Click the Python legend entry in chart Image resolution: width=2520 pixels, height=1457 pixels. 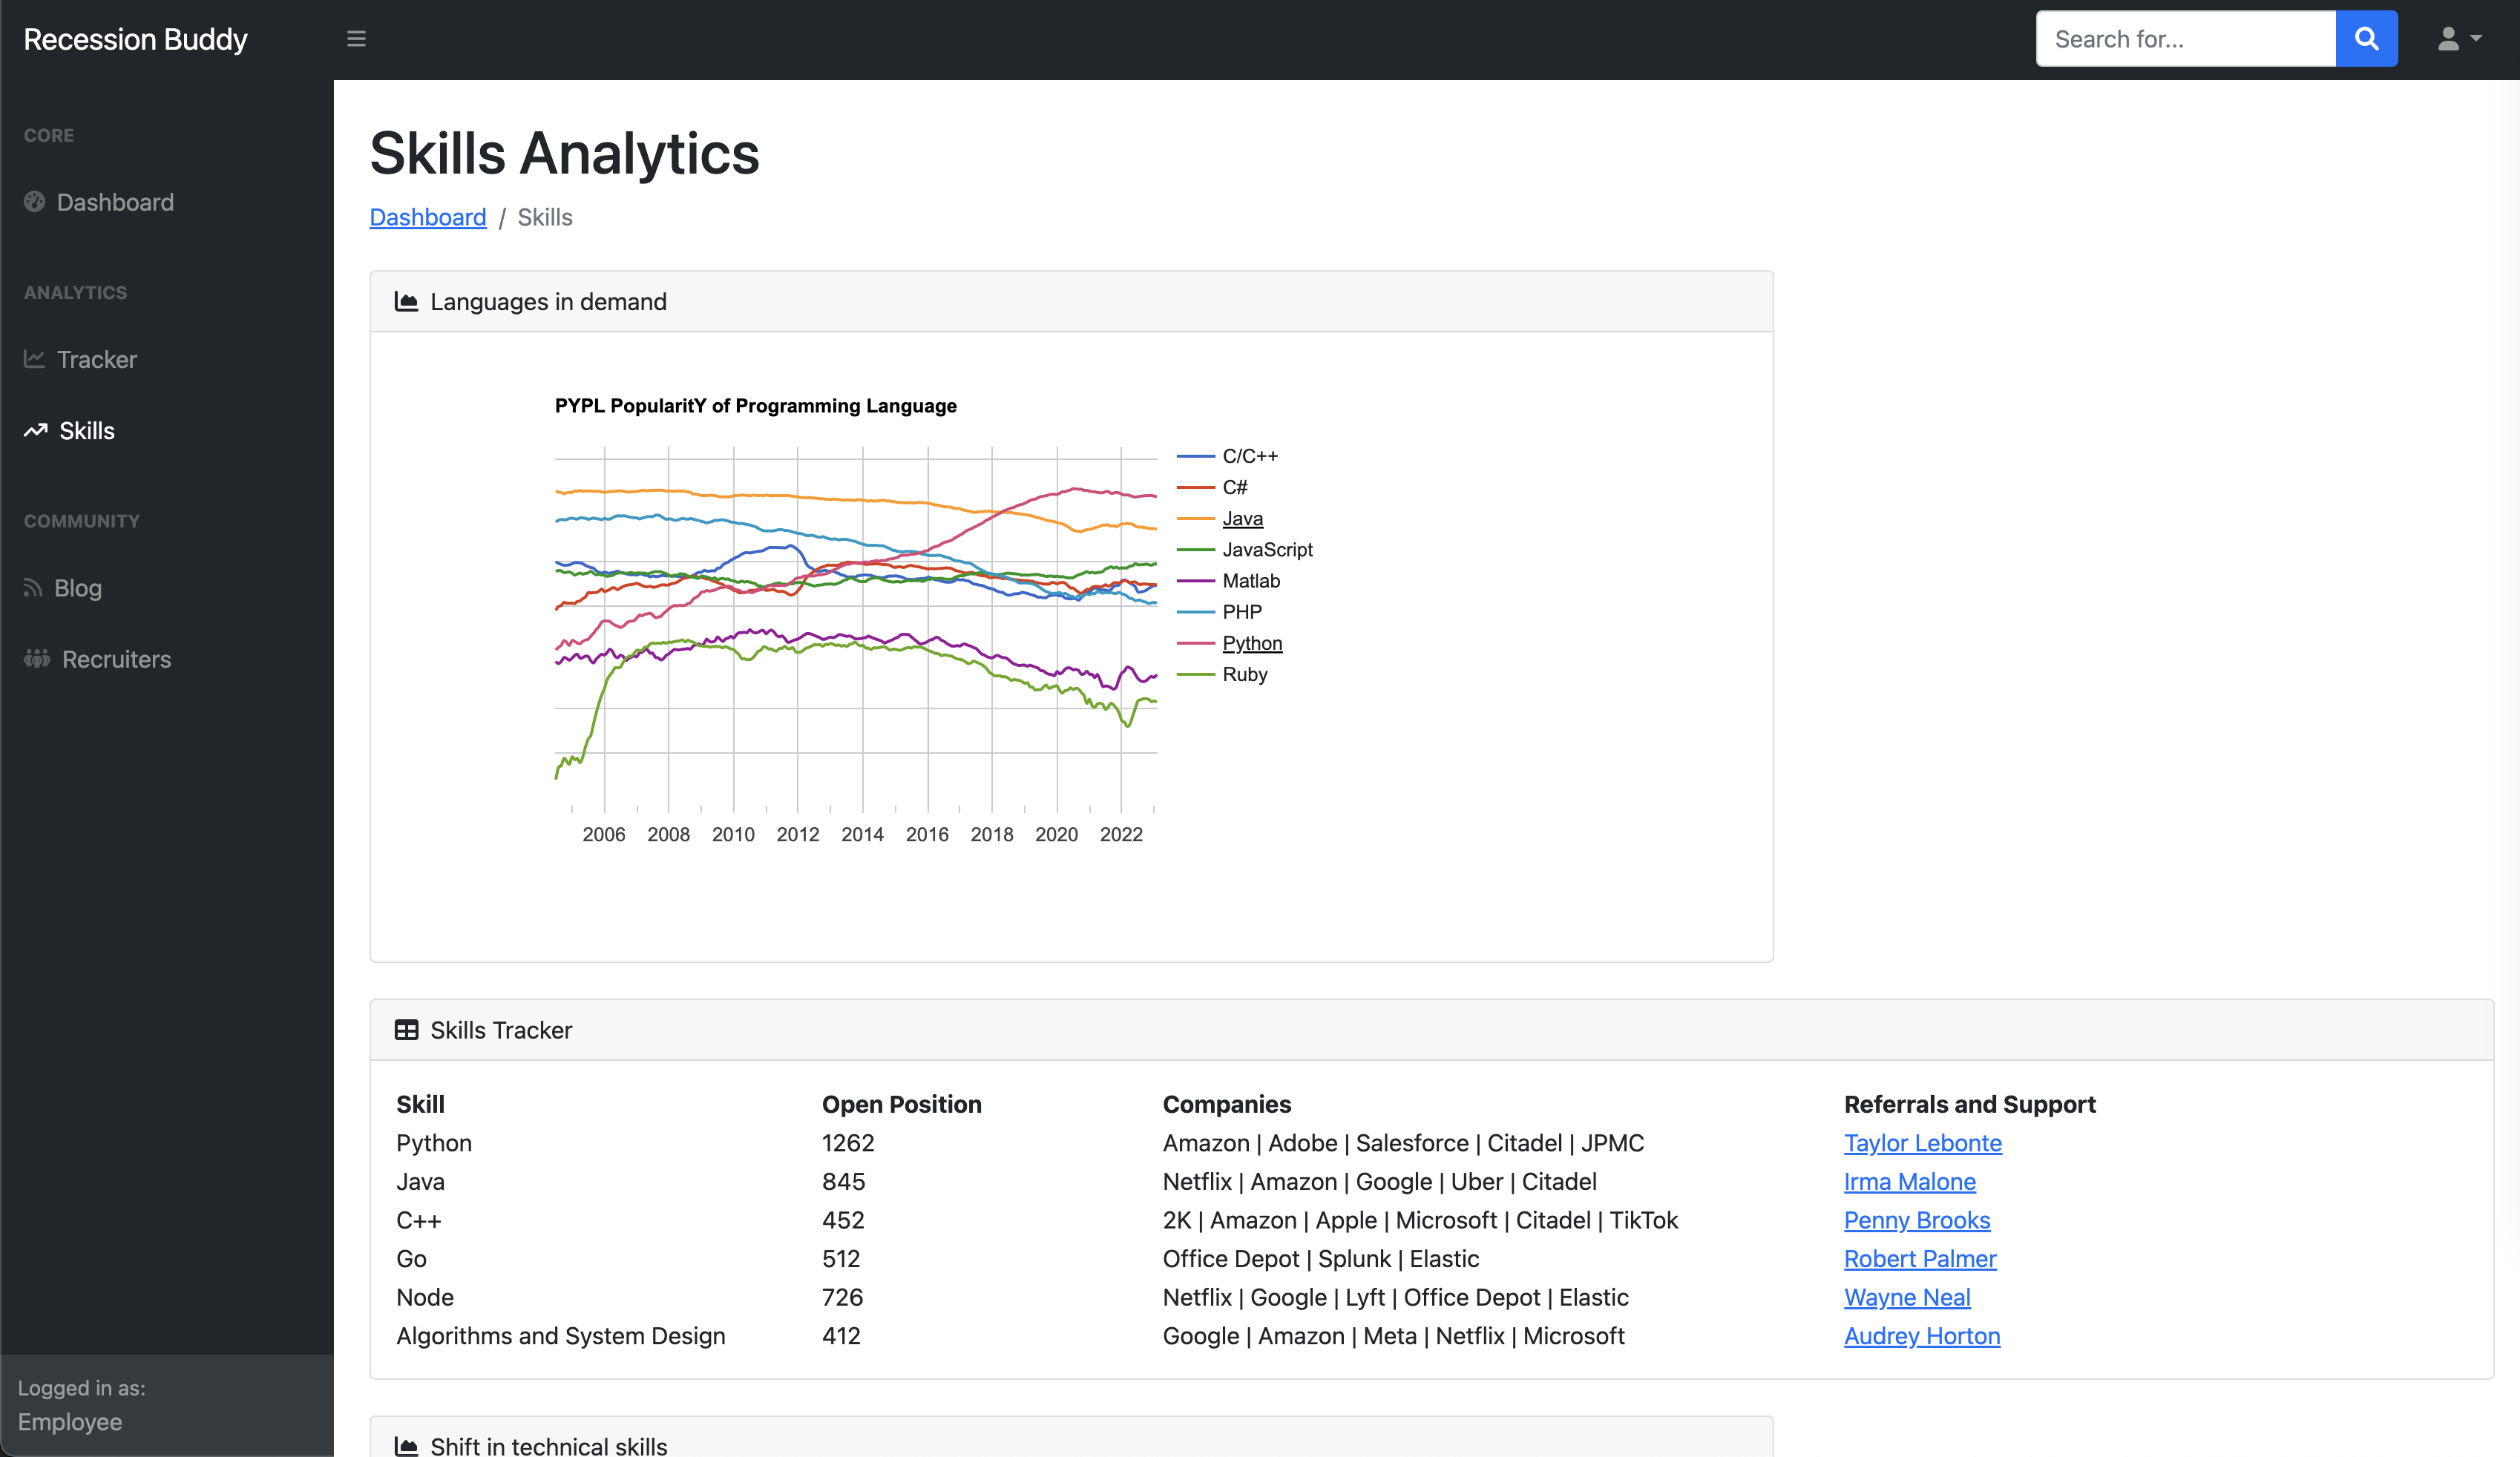point(1252,643)
